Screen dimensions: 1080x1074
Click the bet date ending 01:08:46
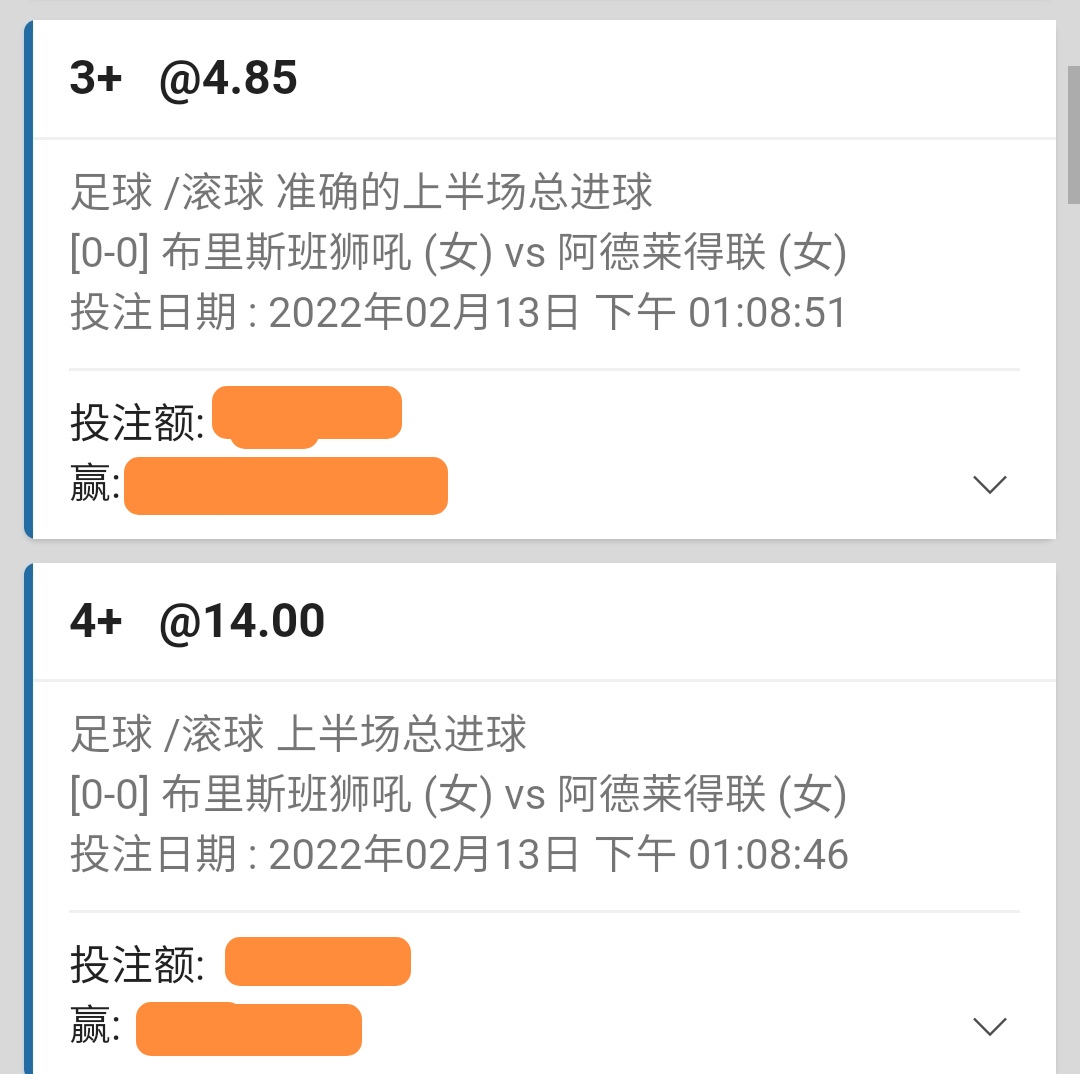click(459, 856)
